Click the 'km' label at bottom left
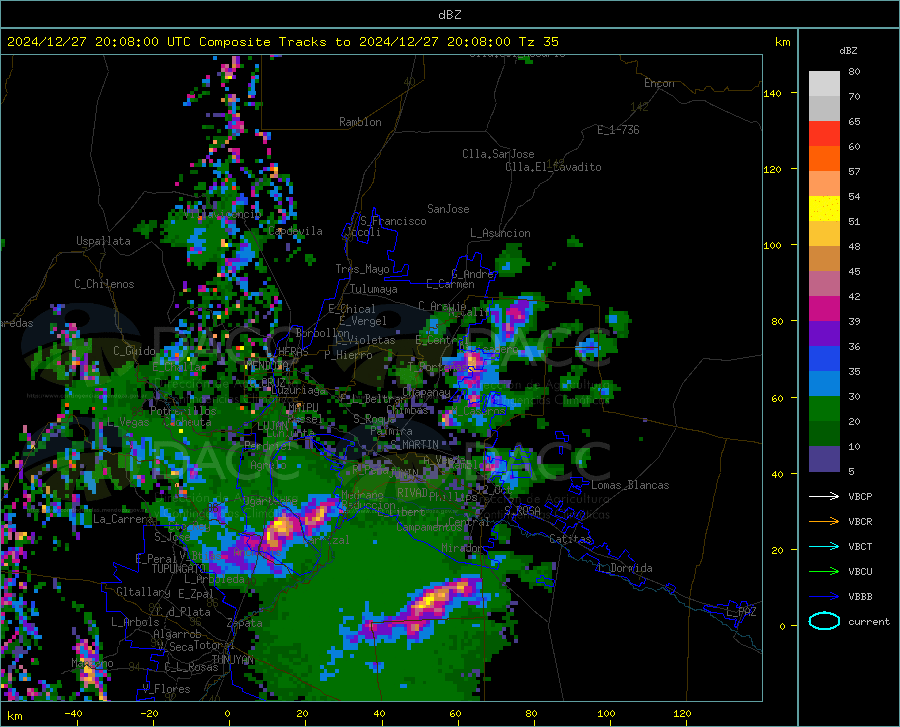 14,716
